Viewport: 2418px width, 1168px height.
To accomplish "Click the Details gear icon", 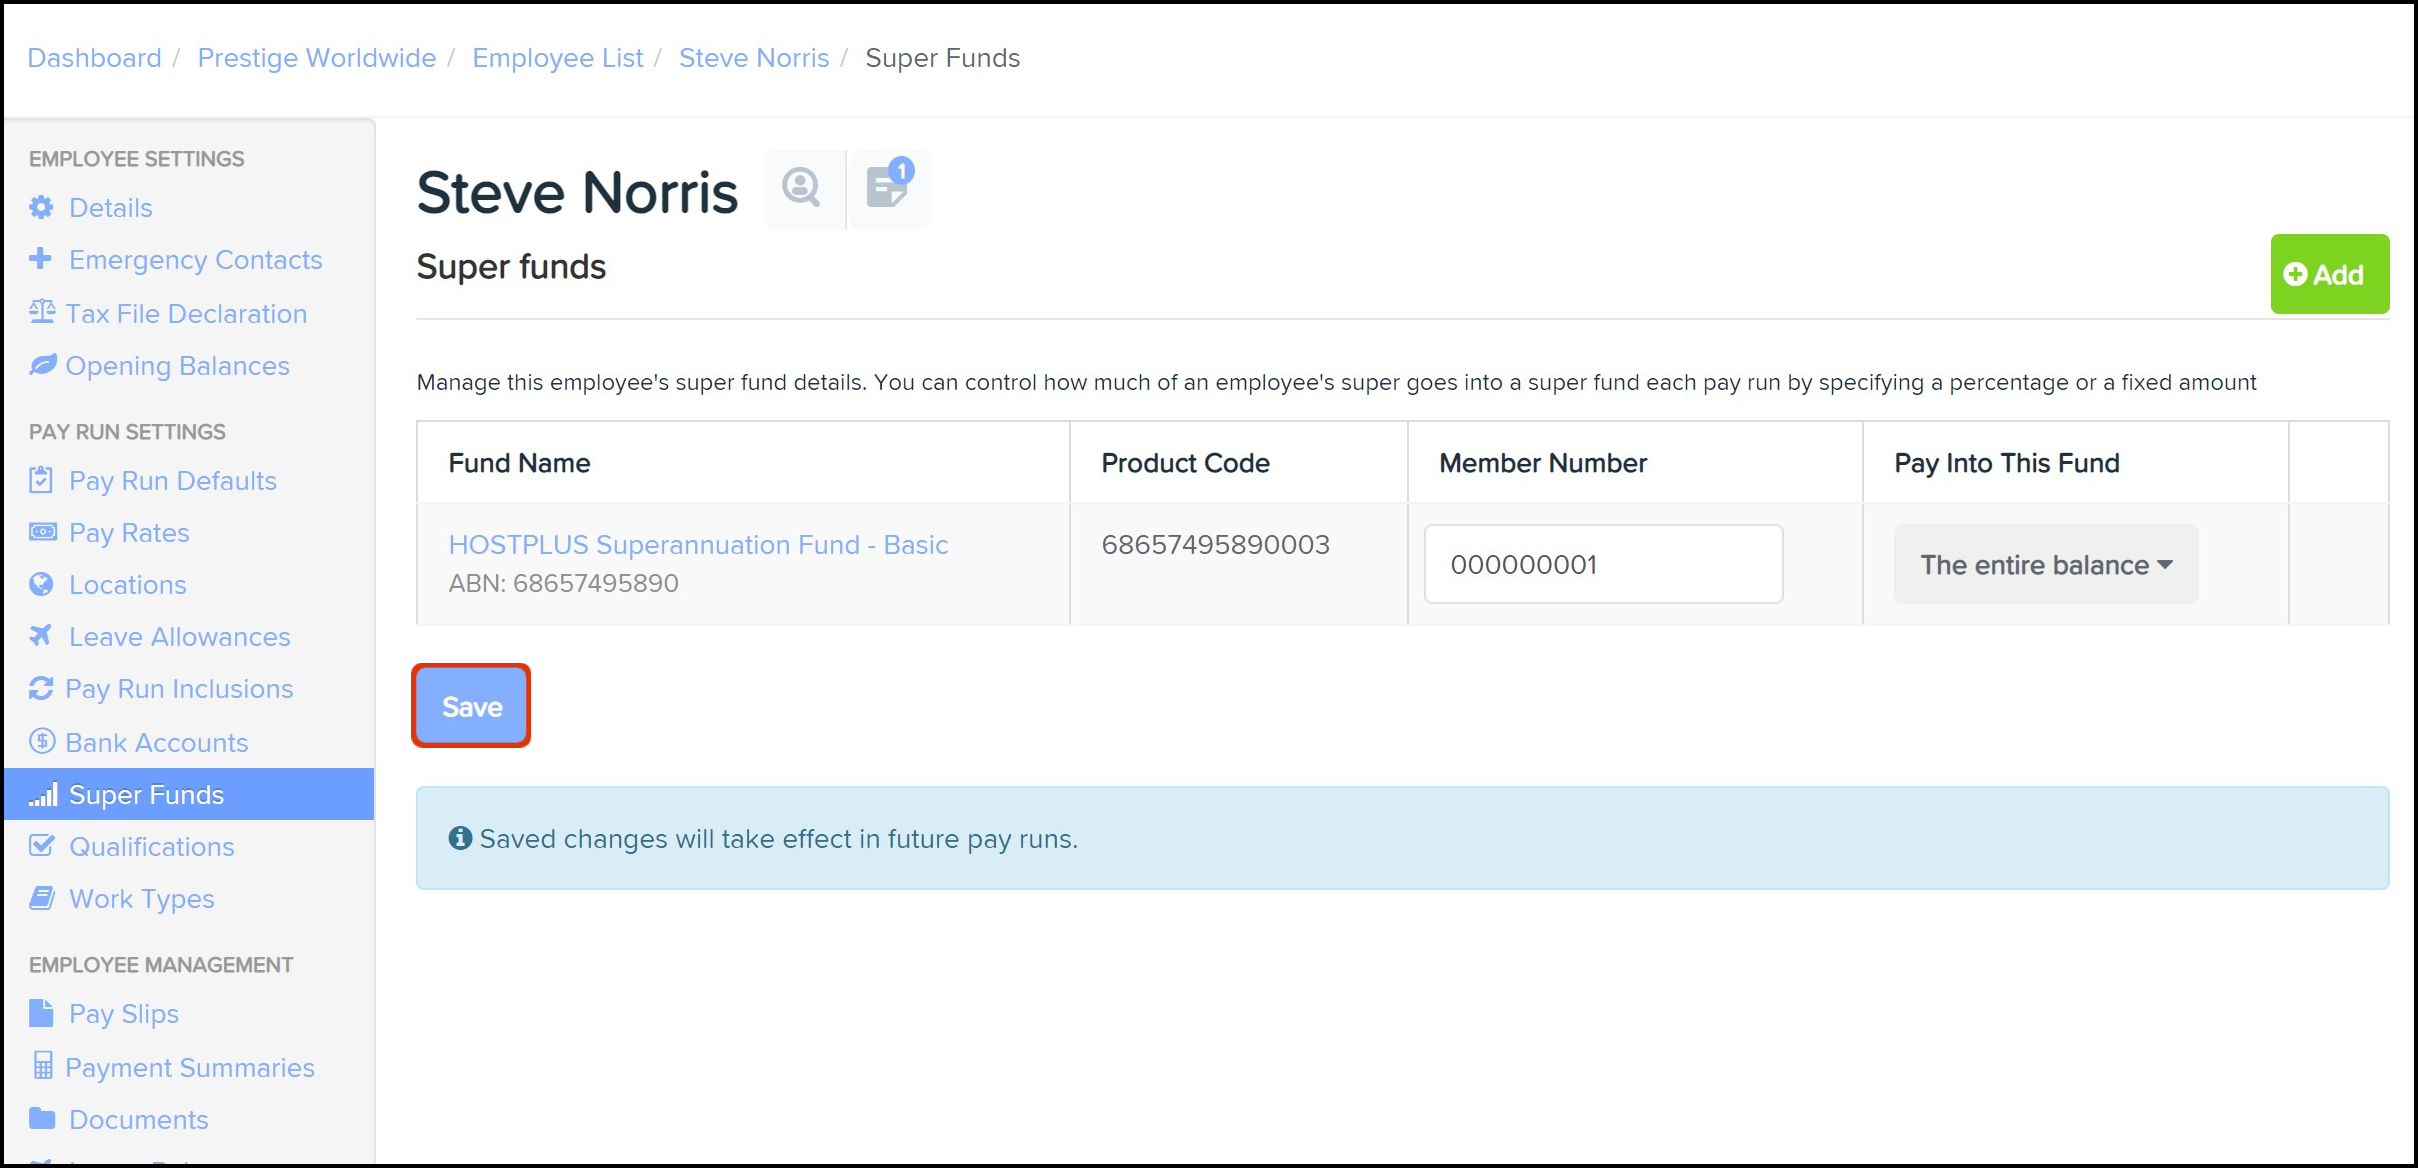I will click(41, 207).
